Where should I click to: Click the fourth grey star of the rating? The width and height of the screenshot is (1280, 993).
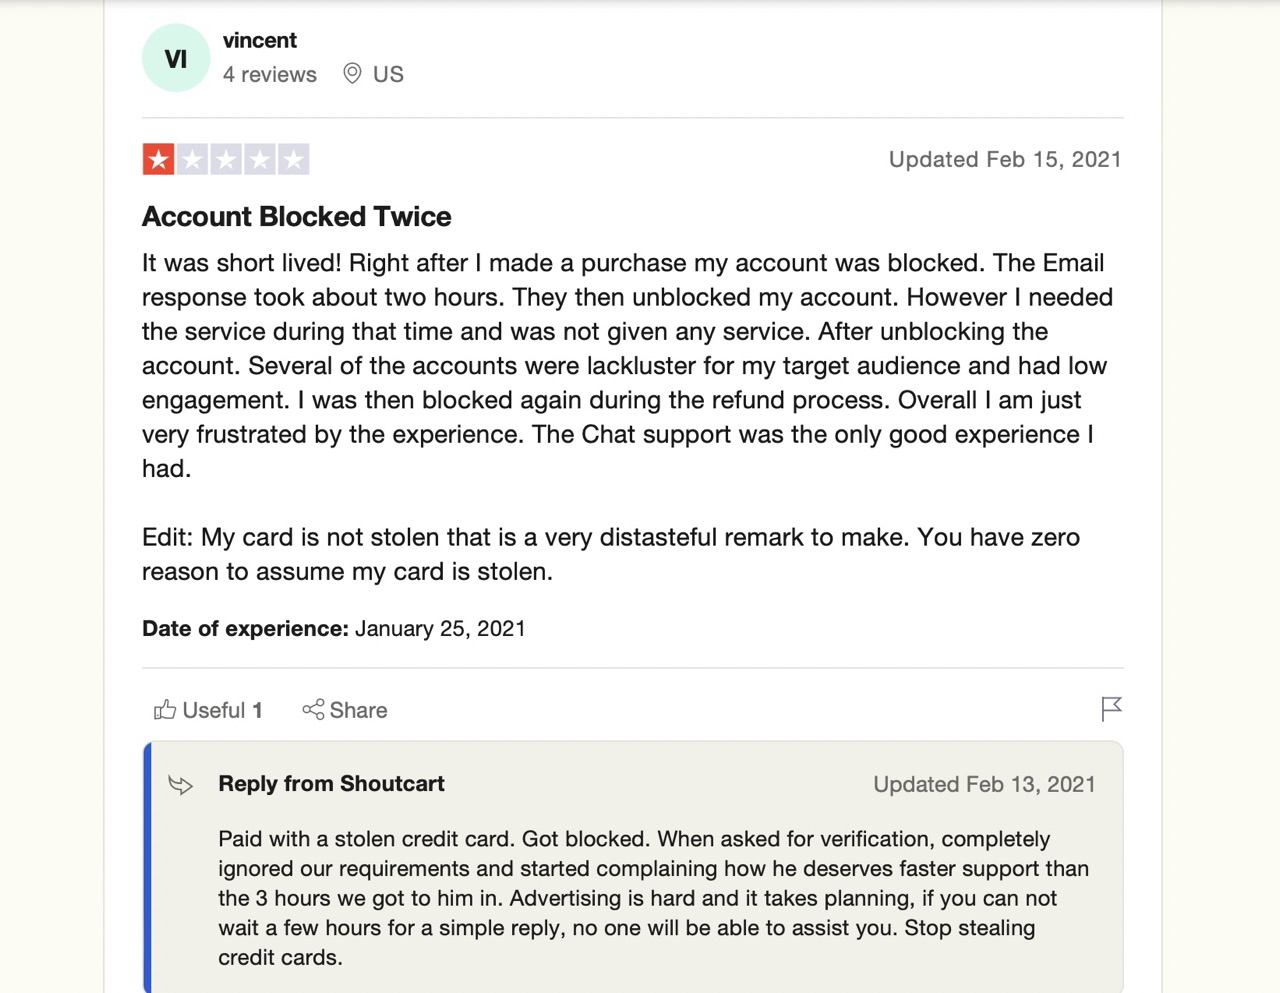point(260,159)
